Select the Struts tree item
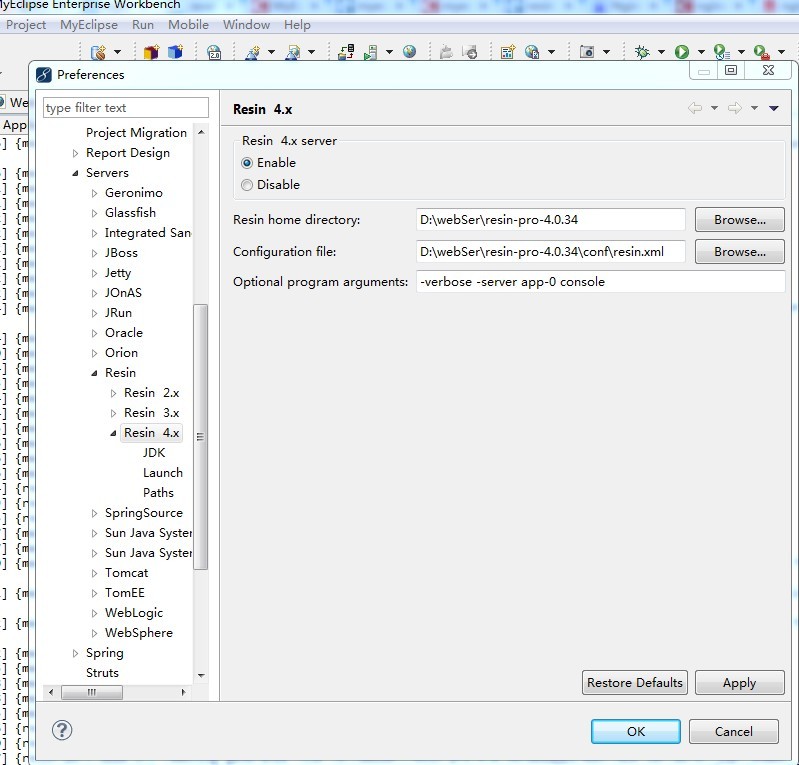Image resolution: width=799 pixels, height=765 pixels. coord(102,673)
